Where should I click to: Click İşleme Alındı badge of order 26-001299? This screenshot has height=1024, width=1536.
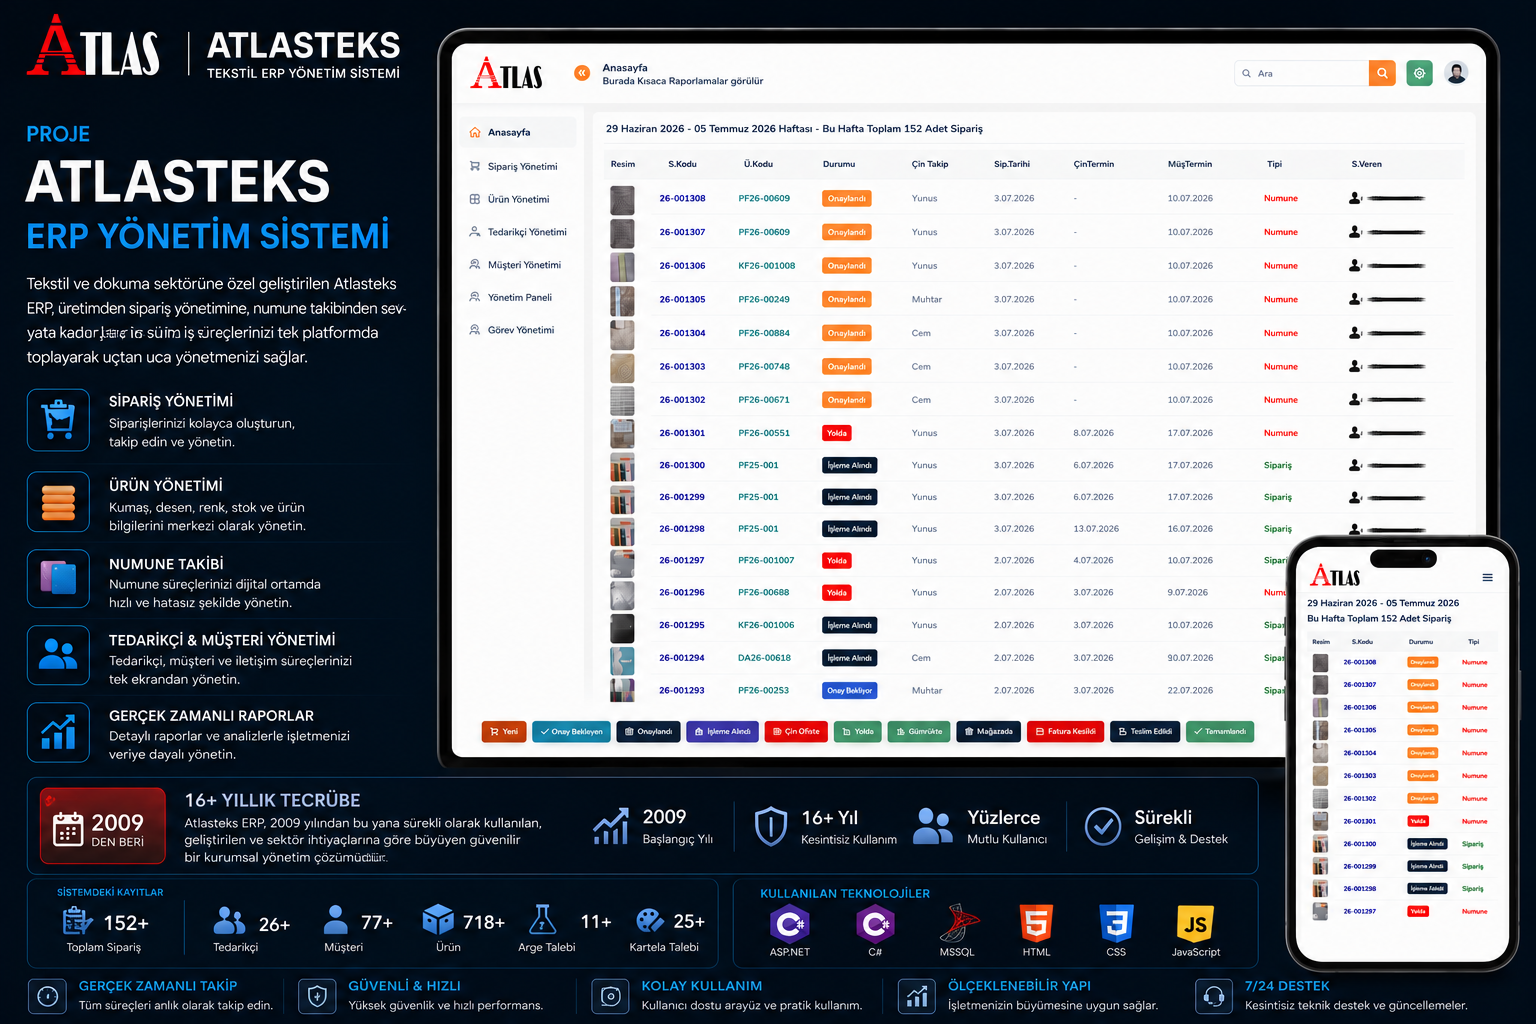tap(849, 497)
